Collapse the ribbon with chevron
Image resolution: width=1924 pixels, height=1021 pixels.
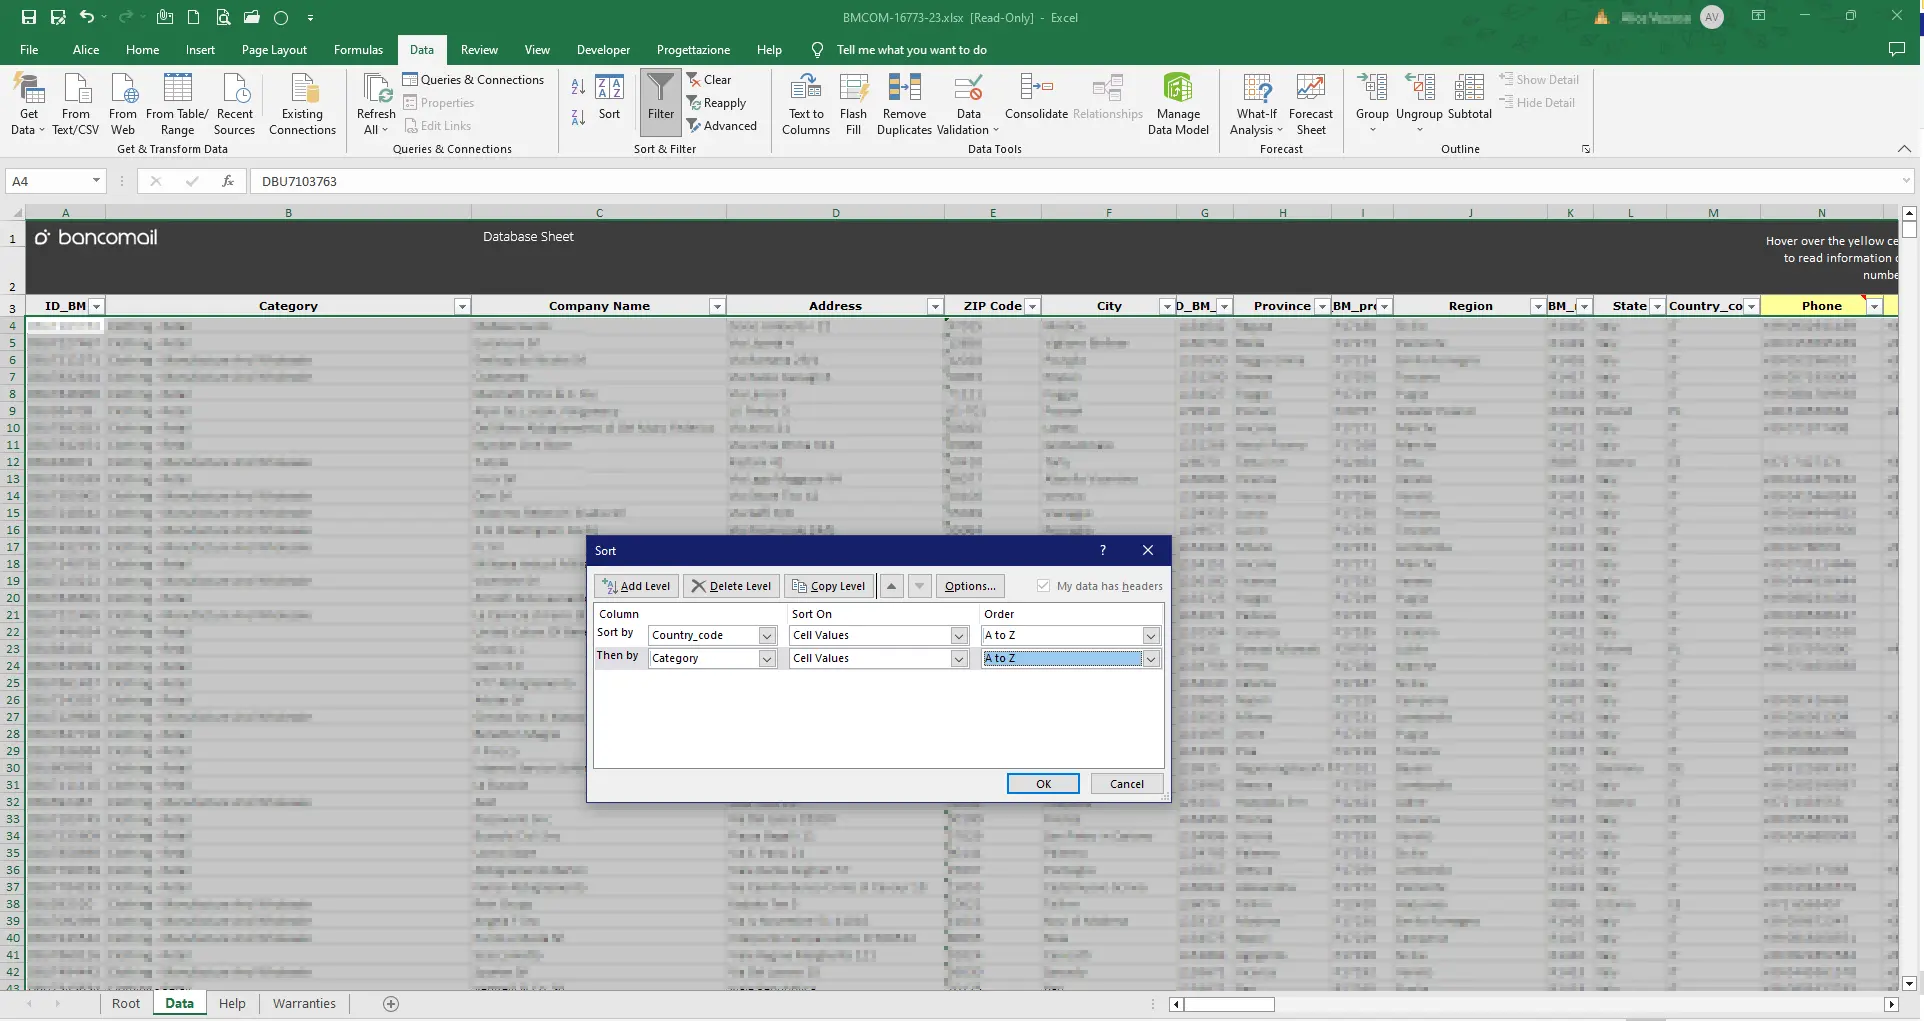(x=1904, y=149)
